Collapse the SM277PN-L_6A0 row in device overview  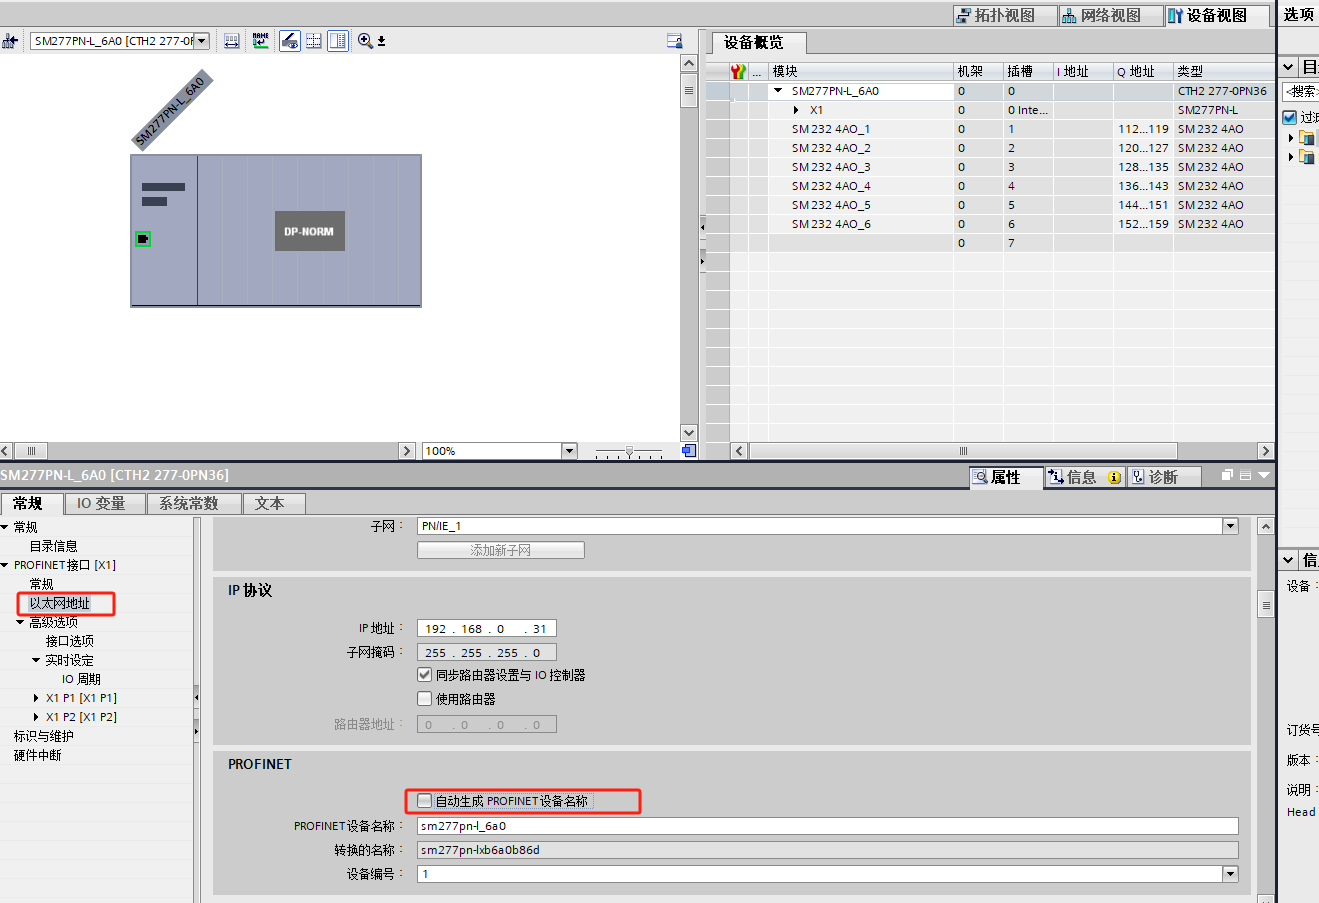[x=778, y=91]
